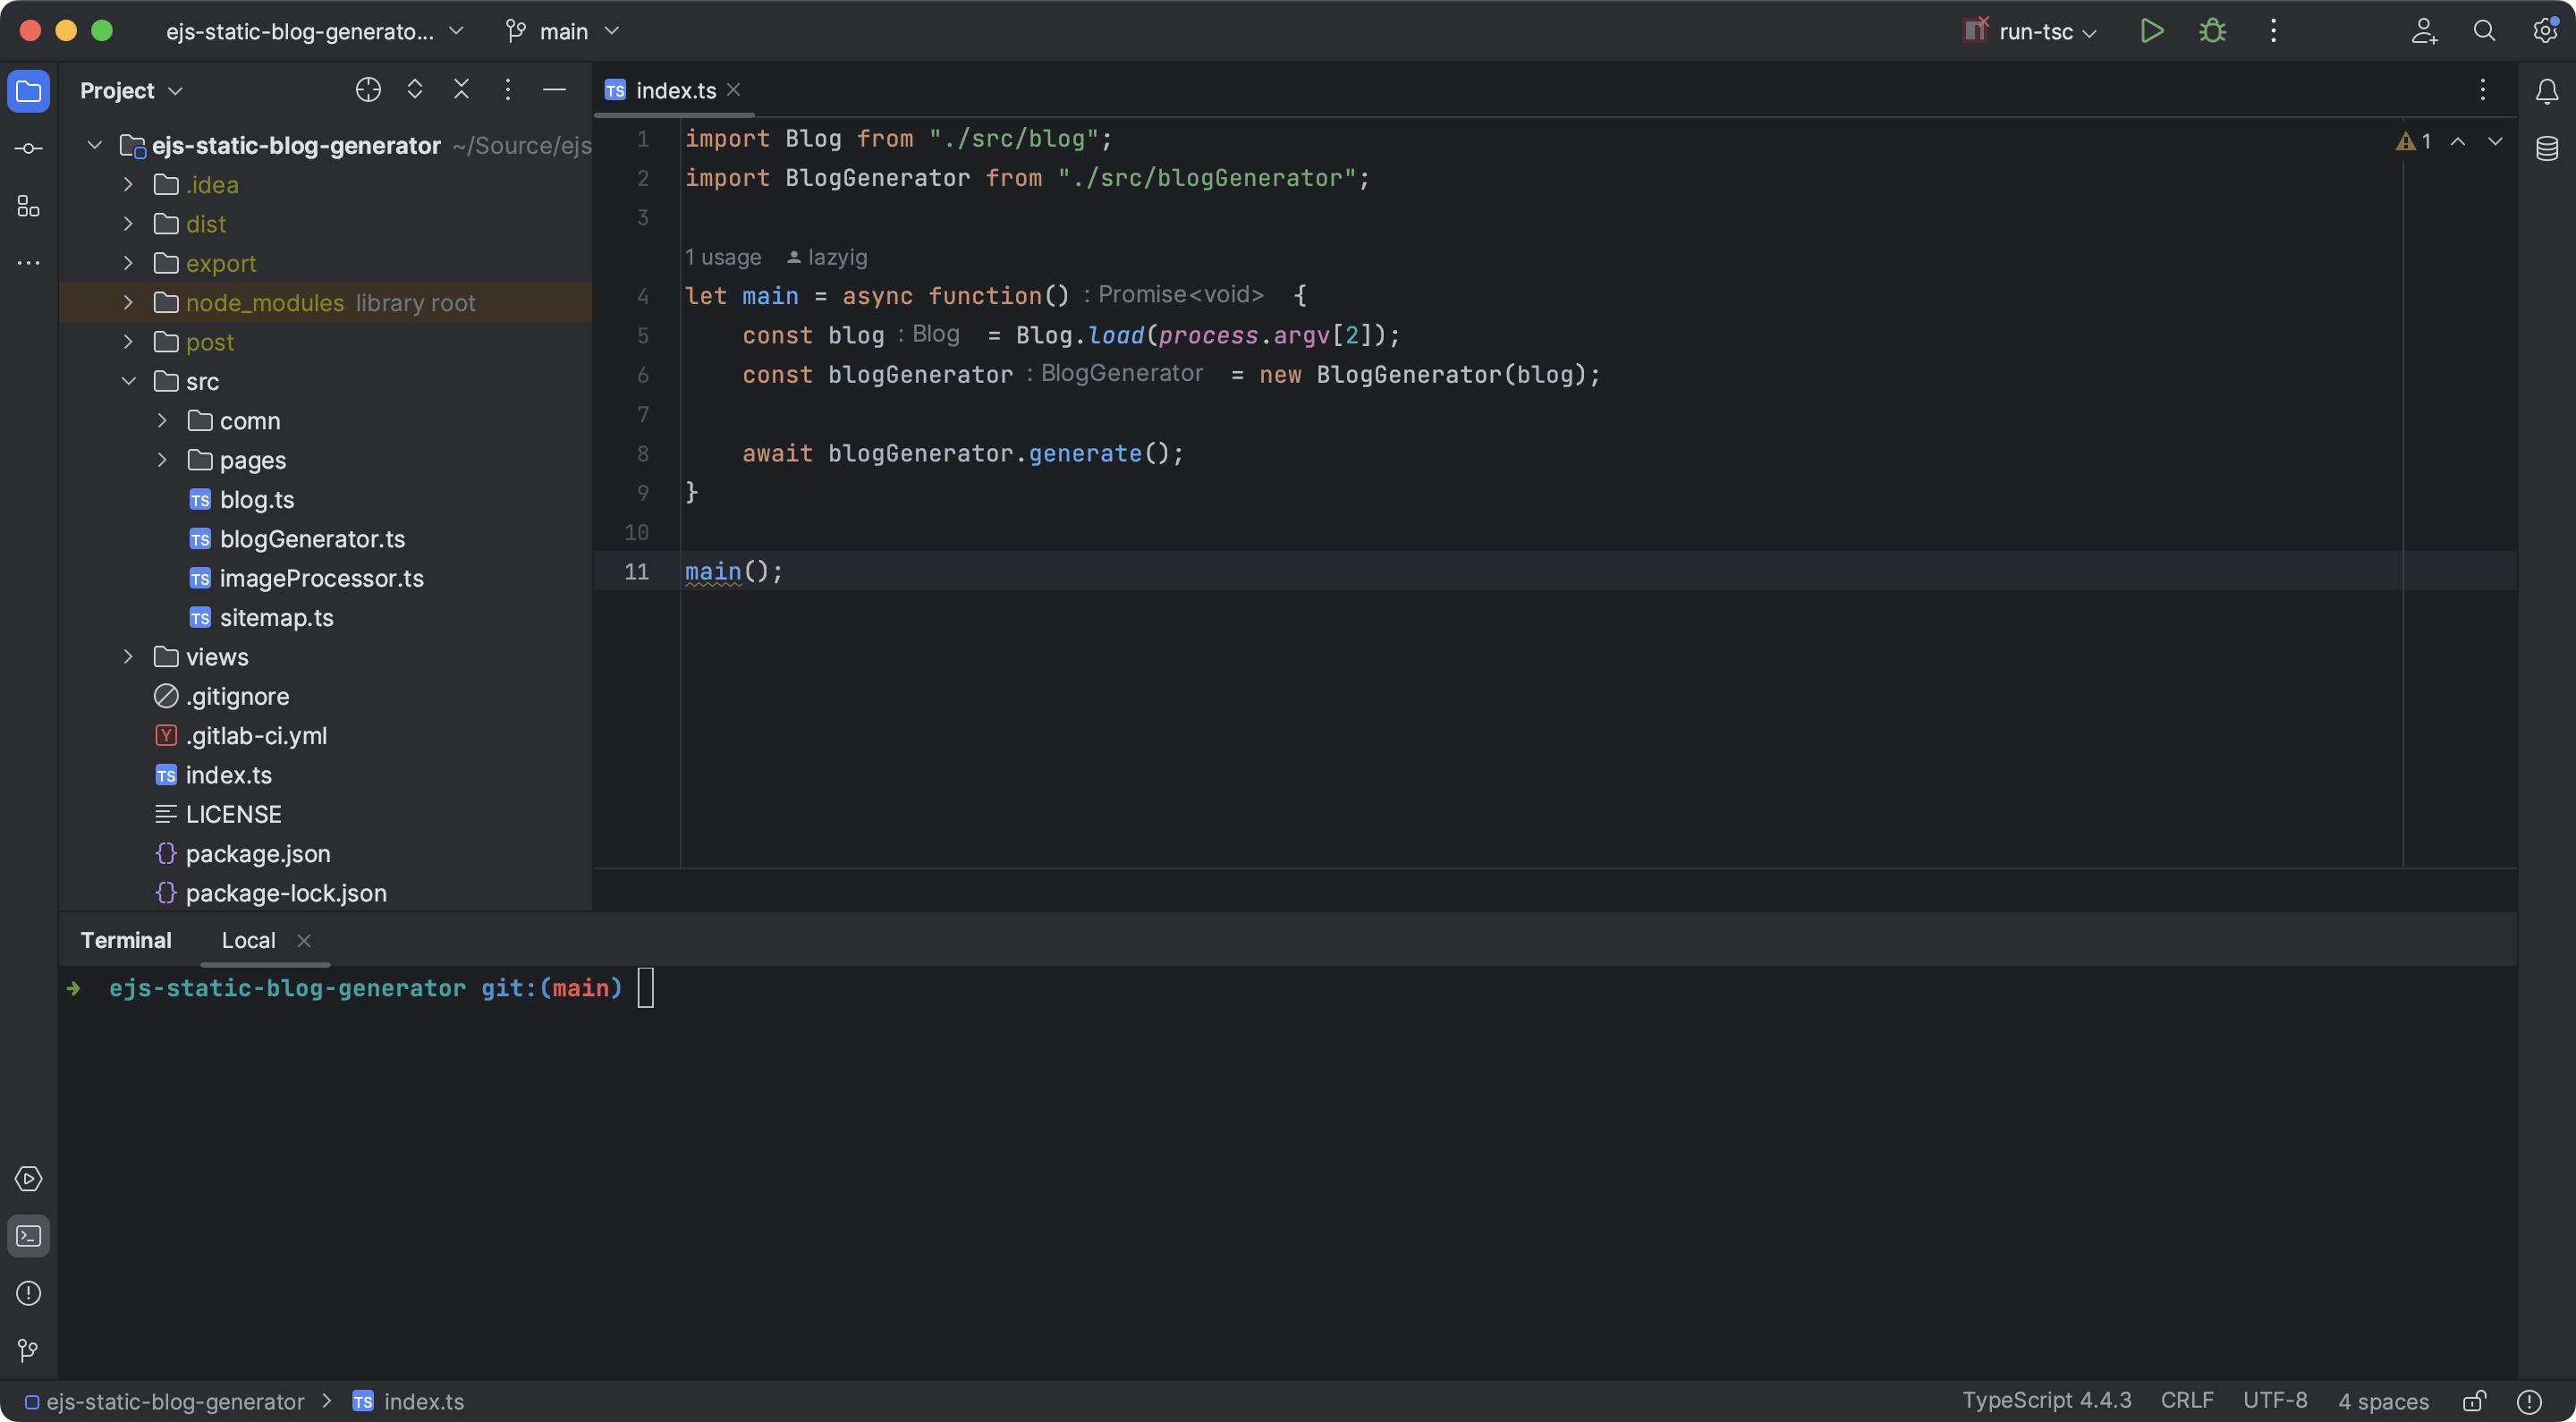Open the Project tool window icon
The image size is (2576, 1422).
28,91
